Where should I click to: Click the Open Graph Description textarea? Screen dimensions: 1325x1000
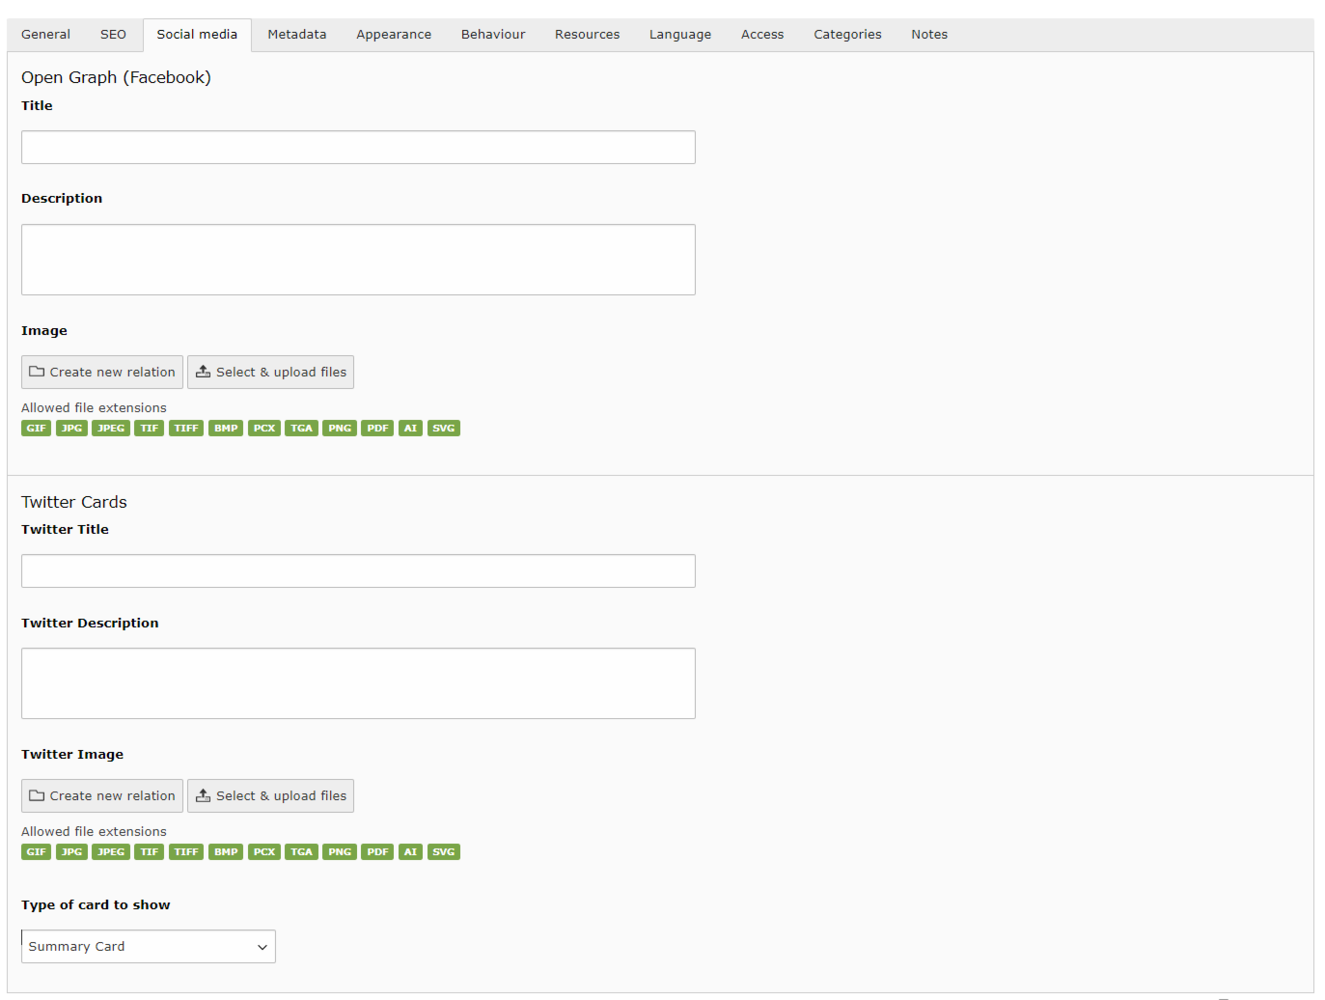click(x=358, y=260)
